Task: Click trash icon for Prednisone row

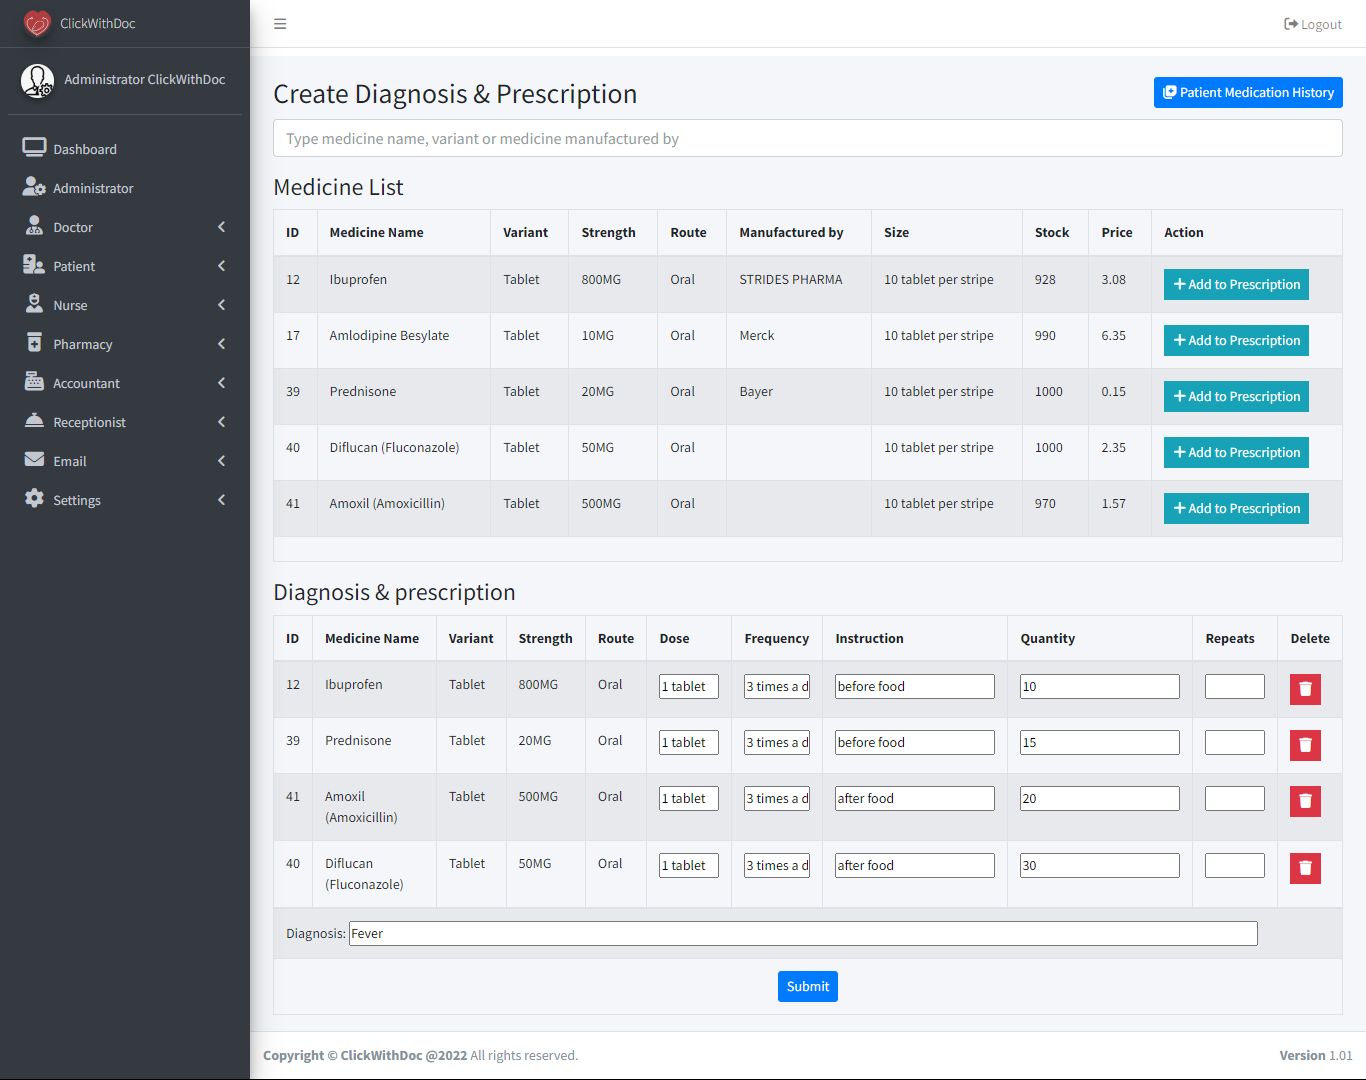Action: [1305, 745]
